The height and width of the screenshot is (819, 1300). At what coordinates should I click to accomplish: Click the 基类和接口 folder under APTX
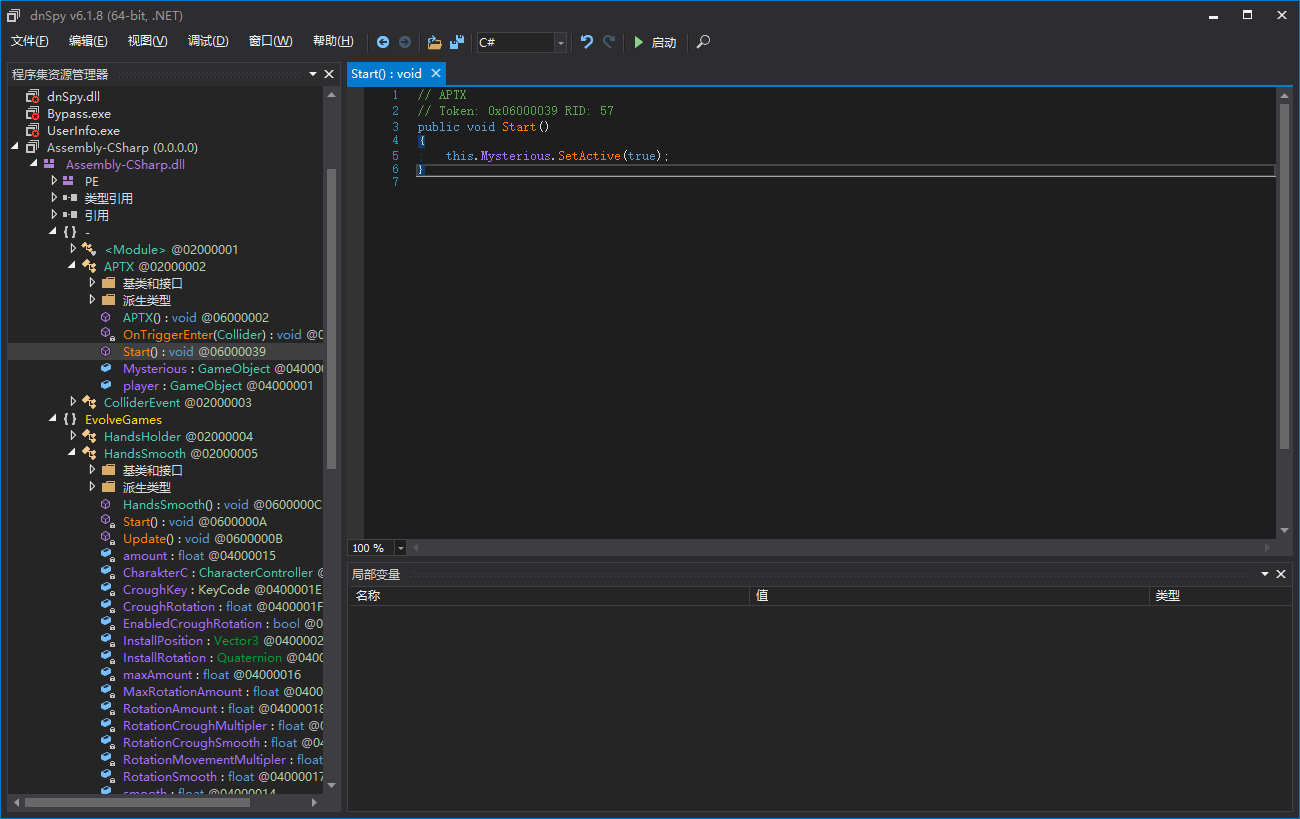(x=152, y=283)
